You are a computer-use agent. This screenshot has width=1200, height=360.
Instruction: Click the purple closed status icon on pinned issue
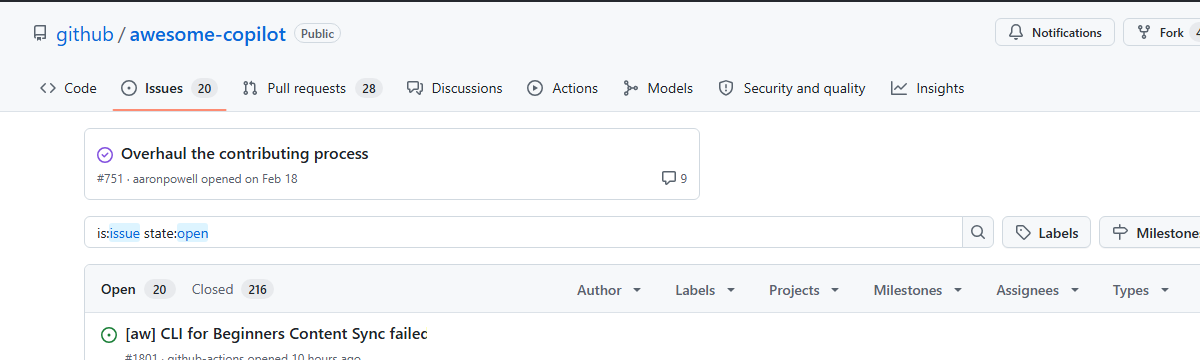tap(105, 154)
